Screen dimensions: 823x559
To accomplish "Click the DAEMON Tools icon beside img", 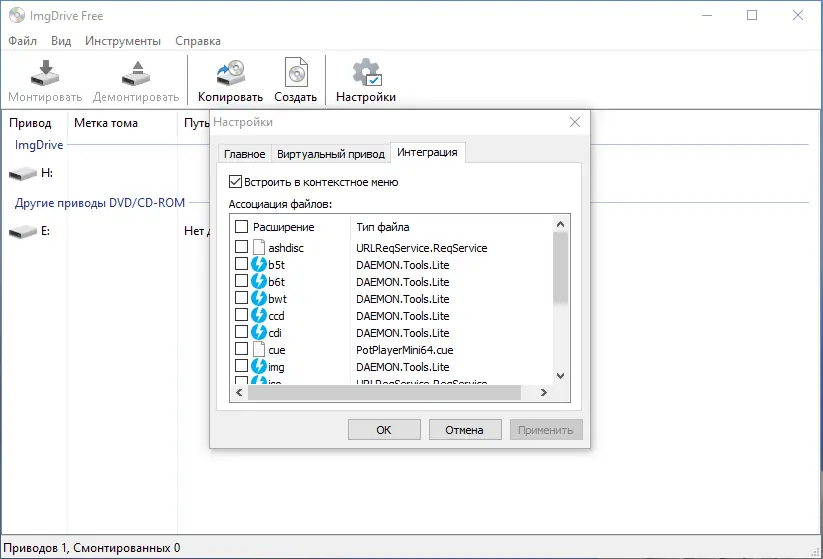I will coord(259,366).
